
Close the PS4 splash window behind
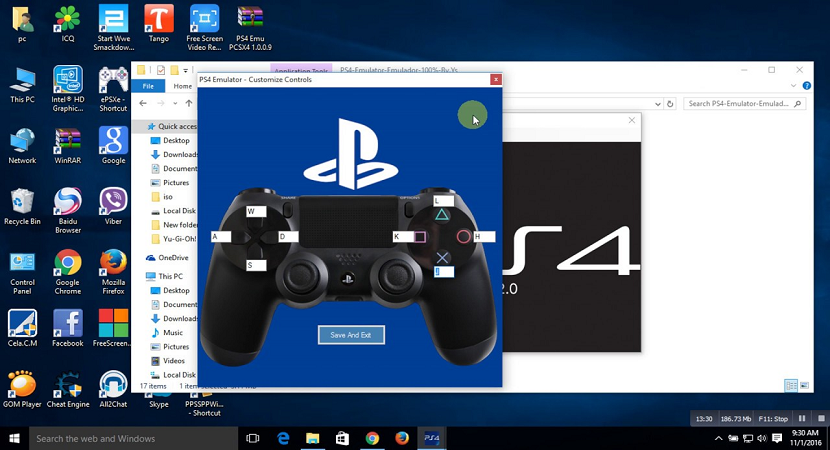[x=631, y=120]
